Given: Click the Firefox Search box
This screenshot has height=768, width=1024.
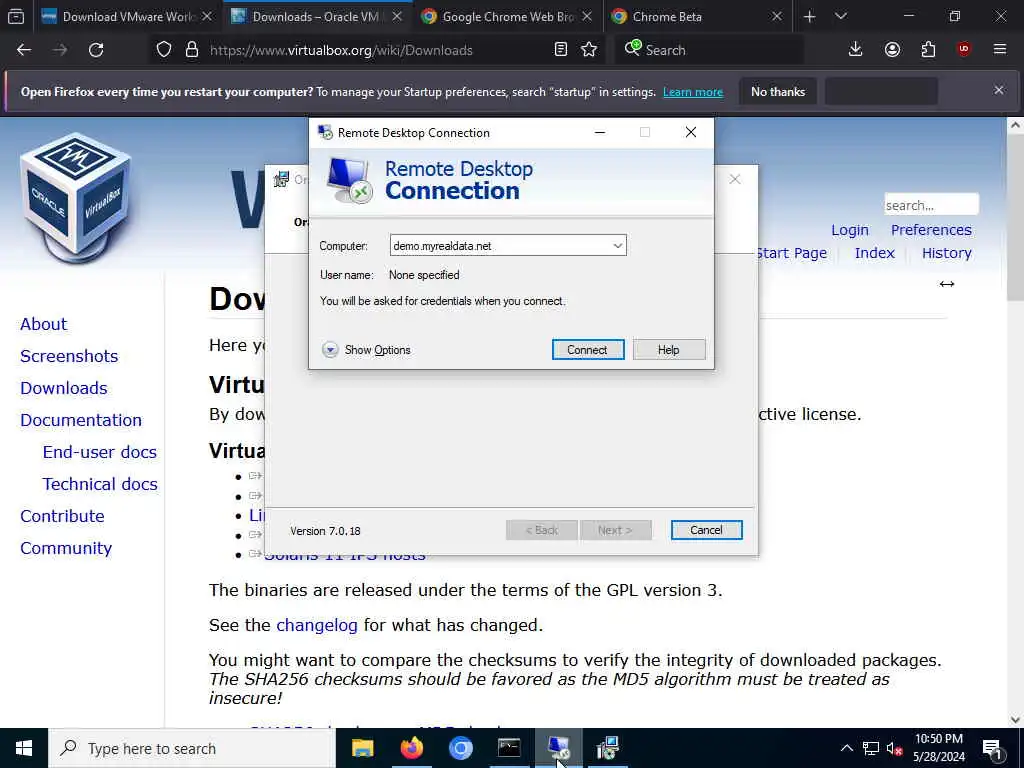Looking at the screenshot, I should [709, 50].
